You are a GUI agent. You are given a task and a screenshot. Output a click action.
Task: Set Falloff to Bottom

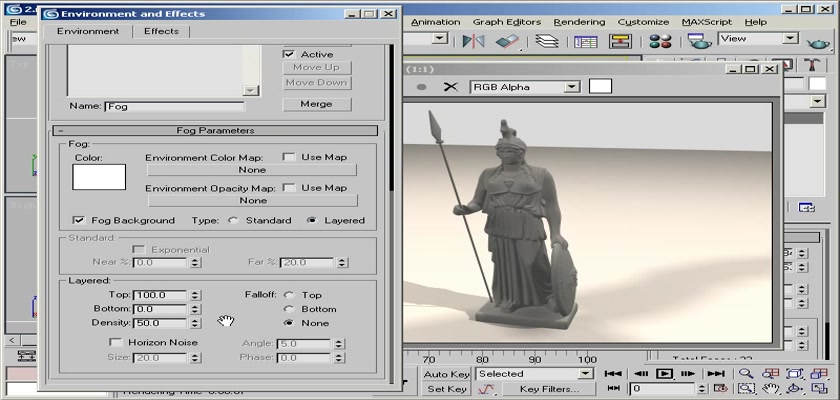(289, 309)
